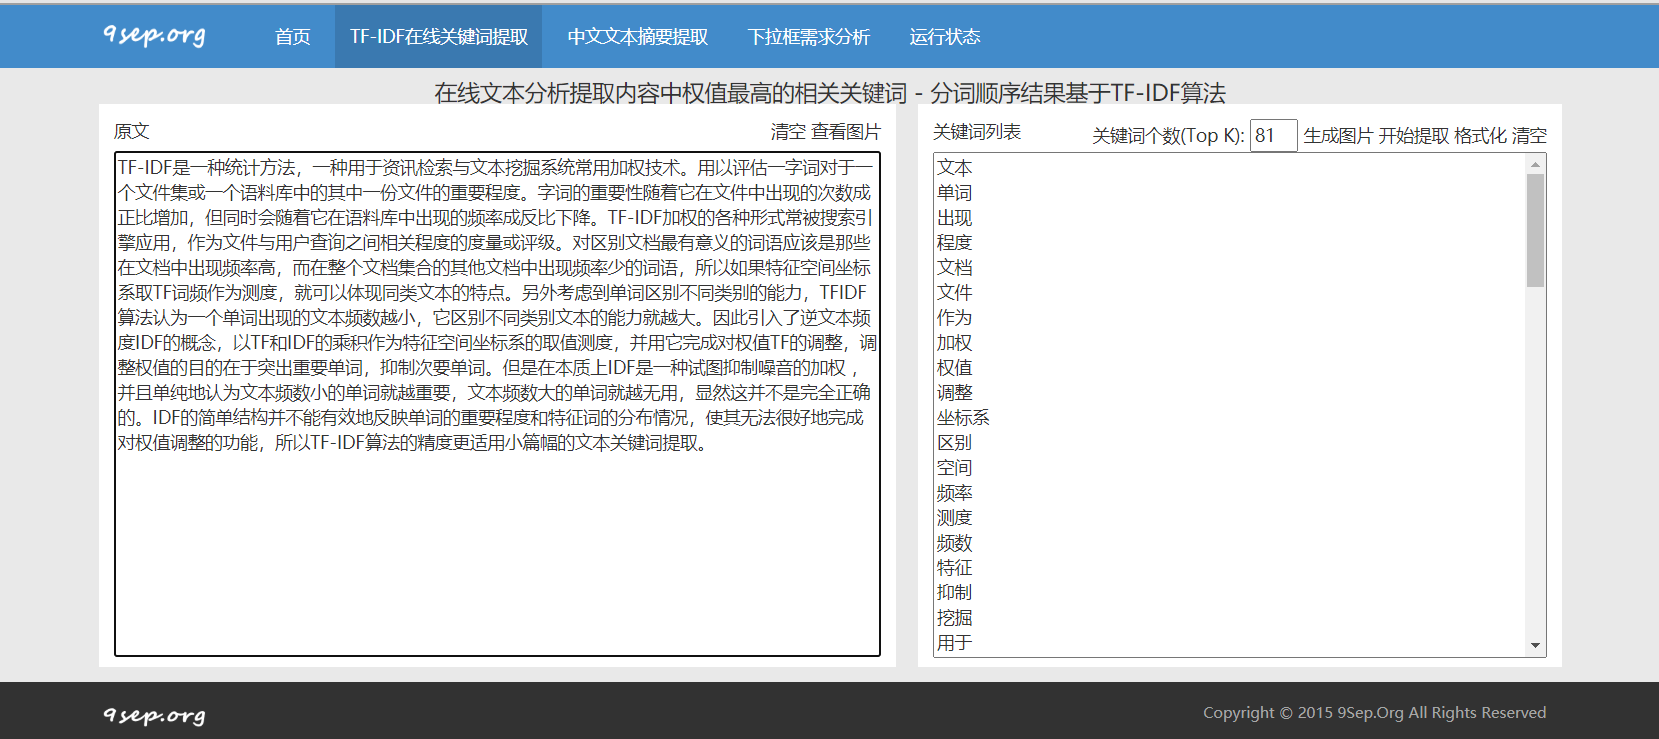Click the 关键词个数(Top K) label
This screenshot has height=739, width=1659.
(x=1168, y=136)
